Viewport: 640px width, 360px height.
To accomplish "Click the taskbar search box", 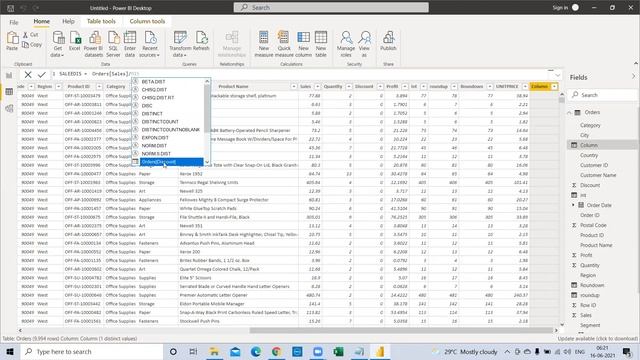I will click(92, 352).
